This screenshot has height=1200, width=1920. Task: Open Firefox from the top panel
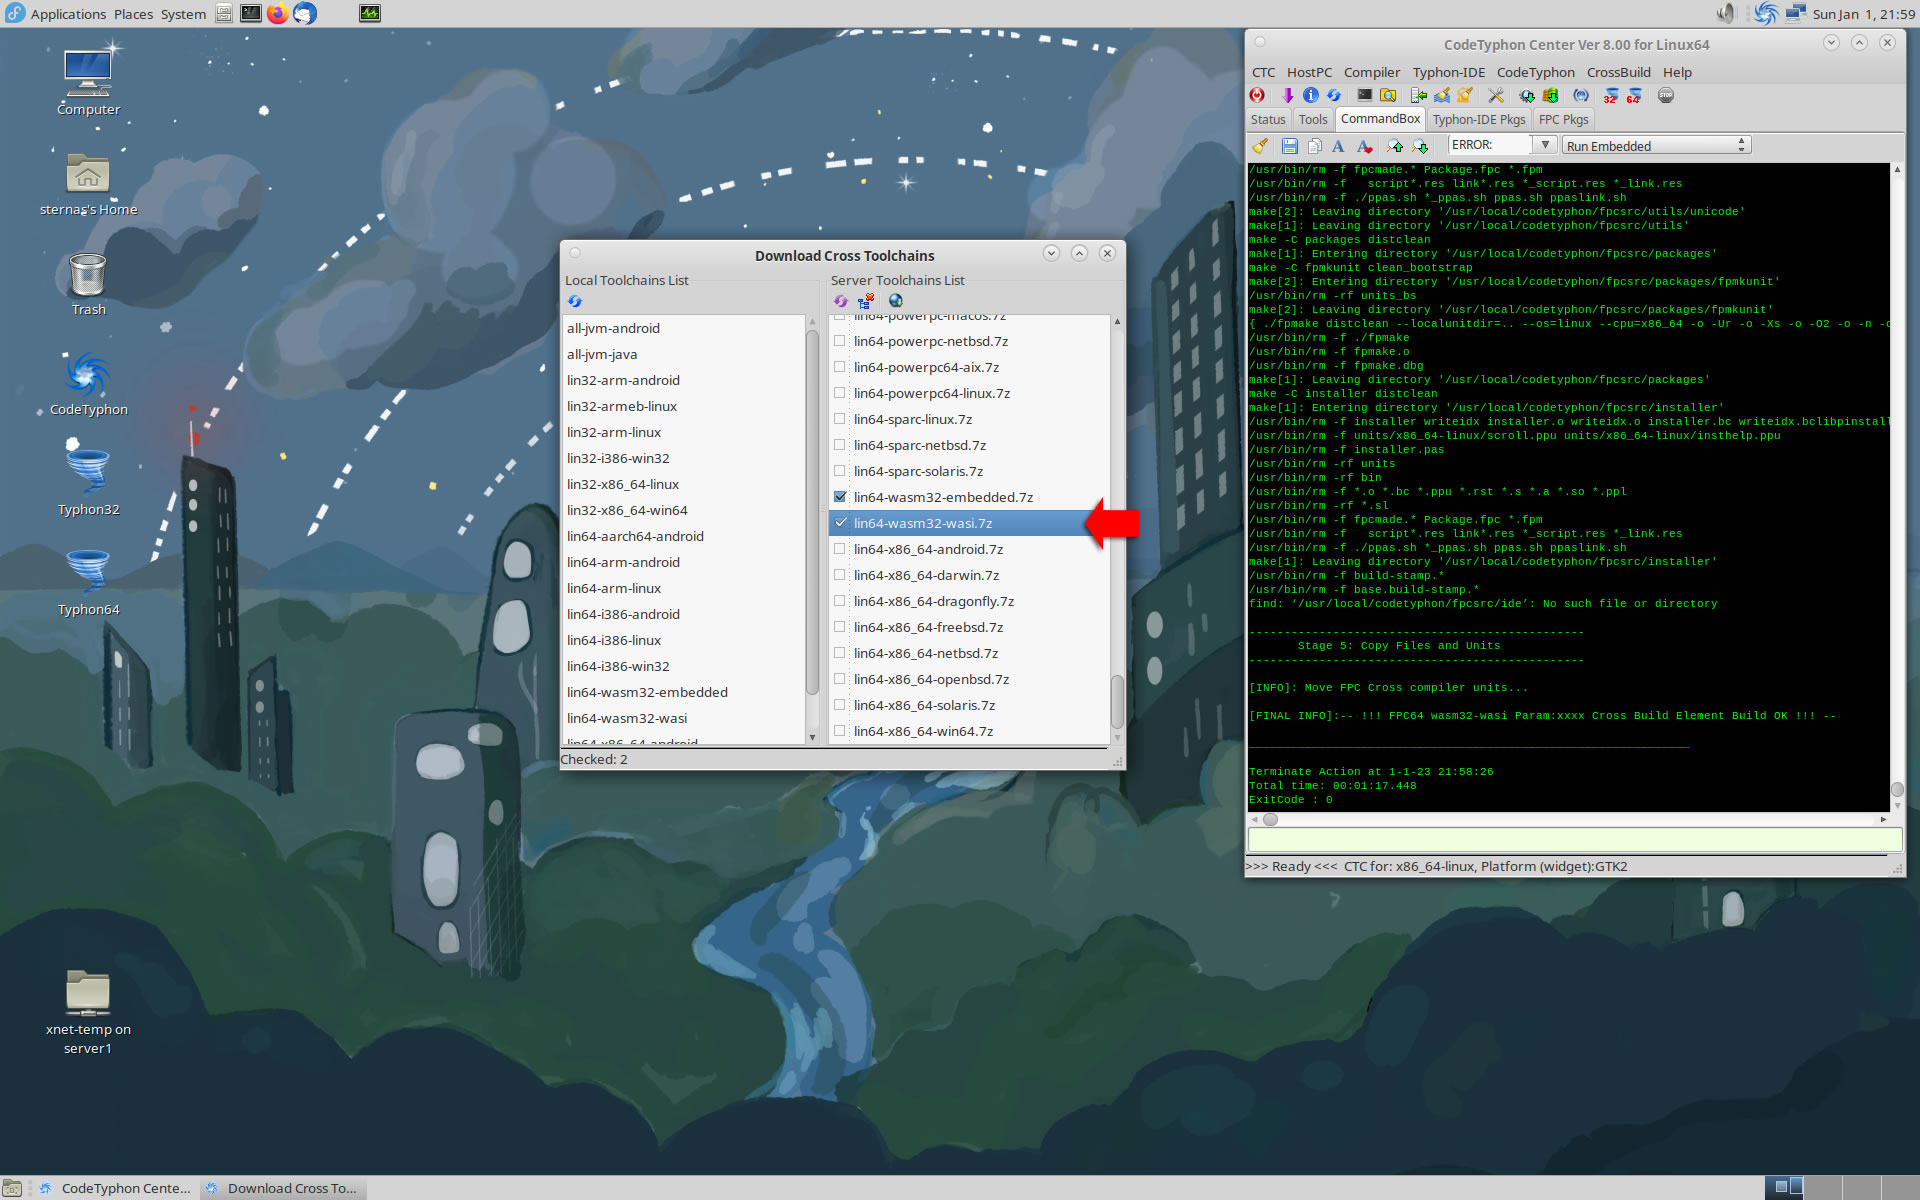(x=278, y=13)
